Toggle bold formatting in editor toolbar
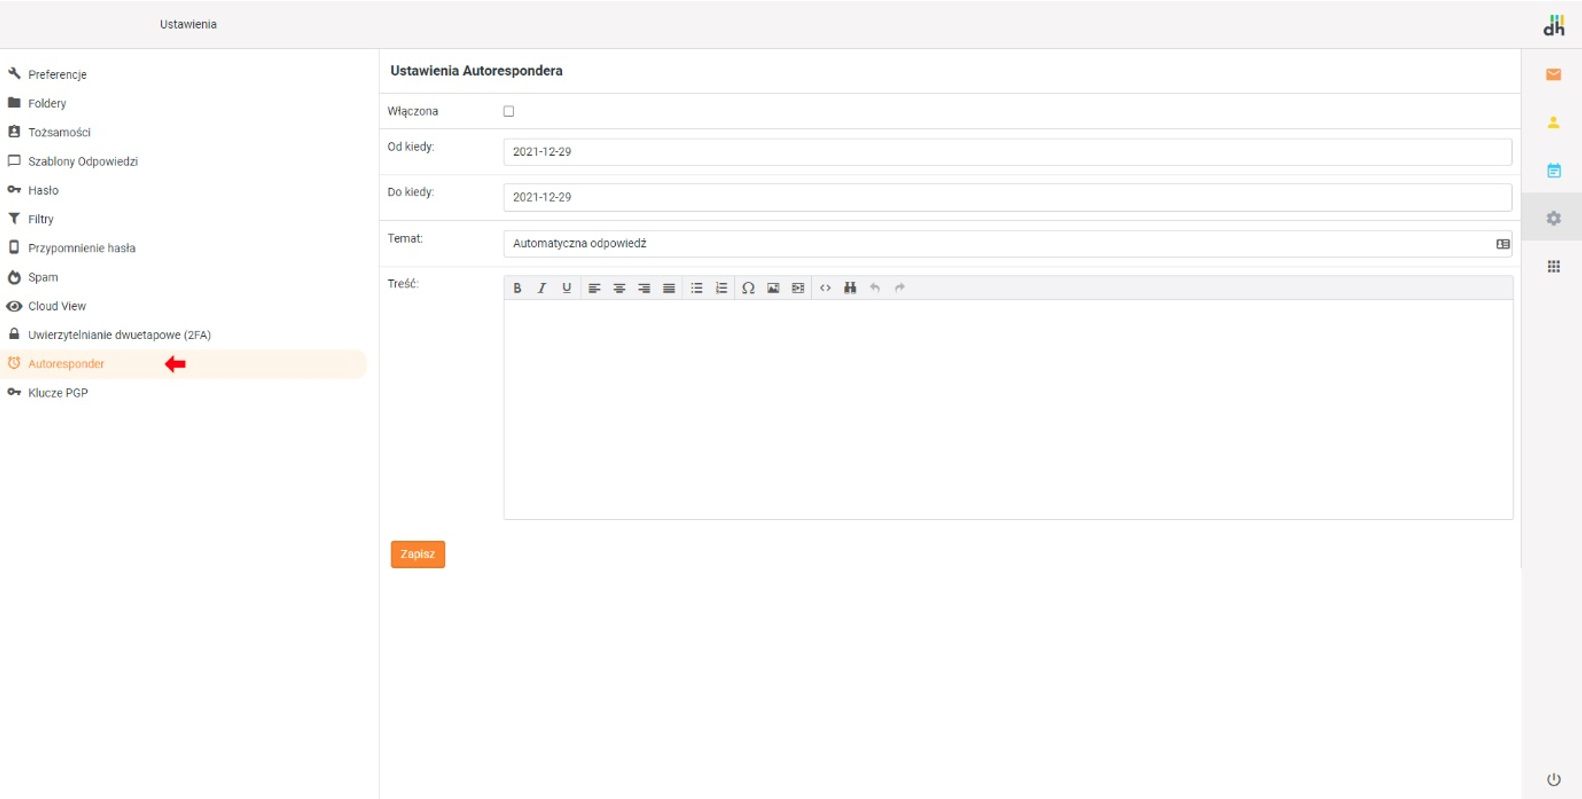The image size is (1582, 799). point(517,288)
